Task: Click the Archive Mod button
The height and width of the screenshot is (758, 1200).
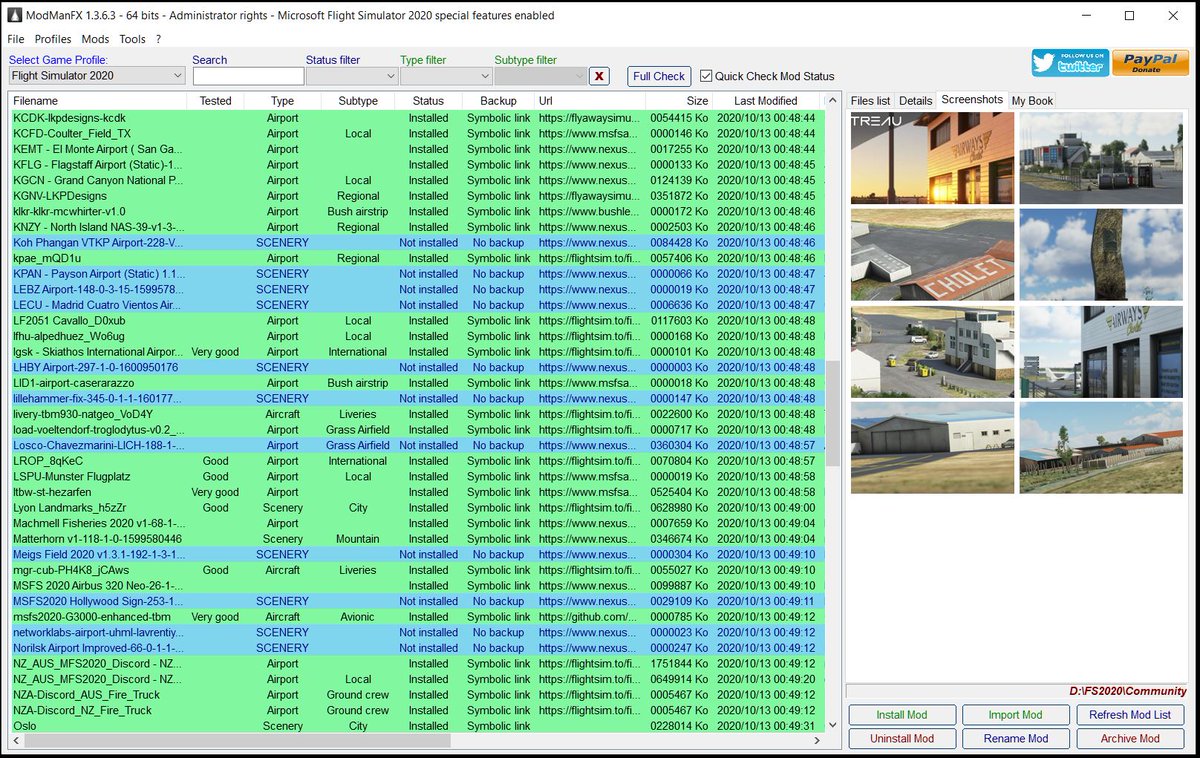Action: [1130, 739]
